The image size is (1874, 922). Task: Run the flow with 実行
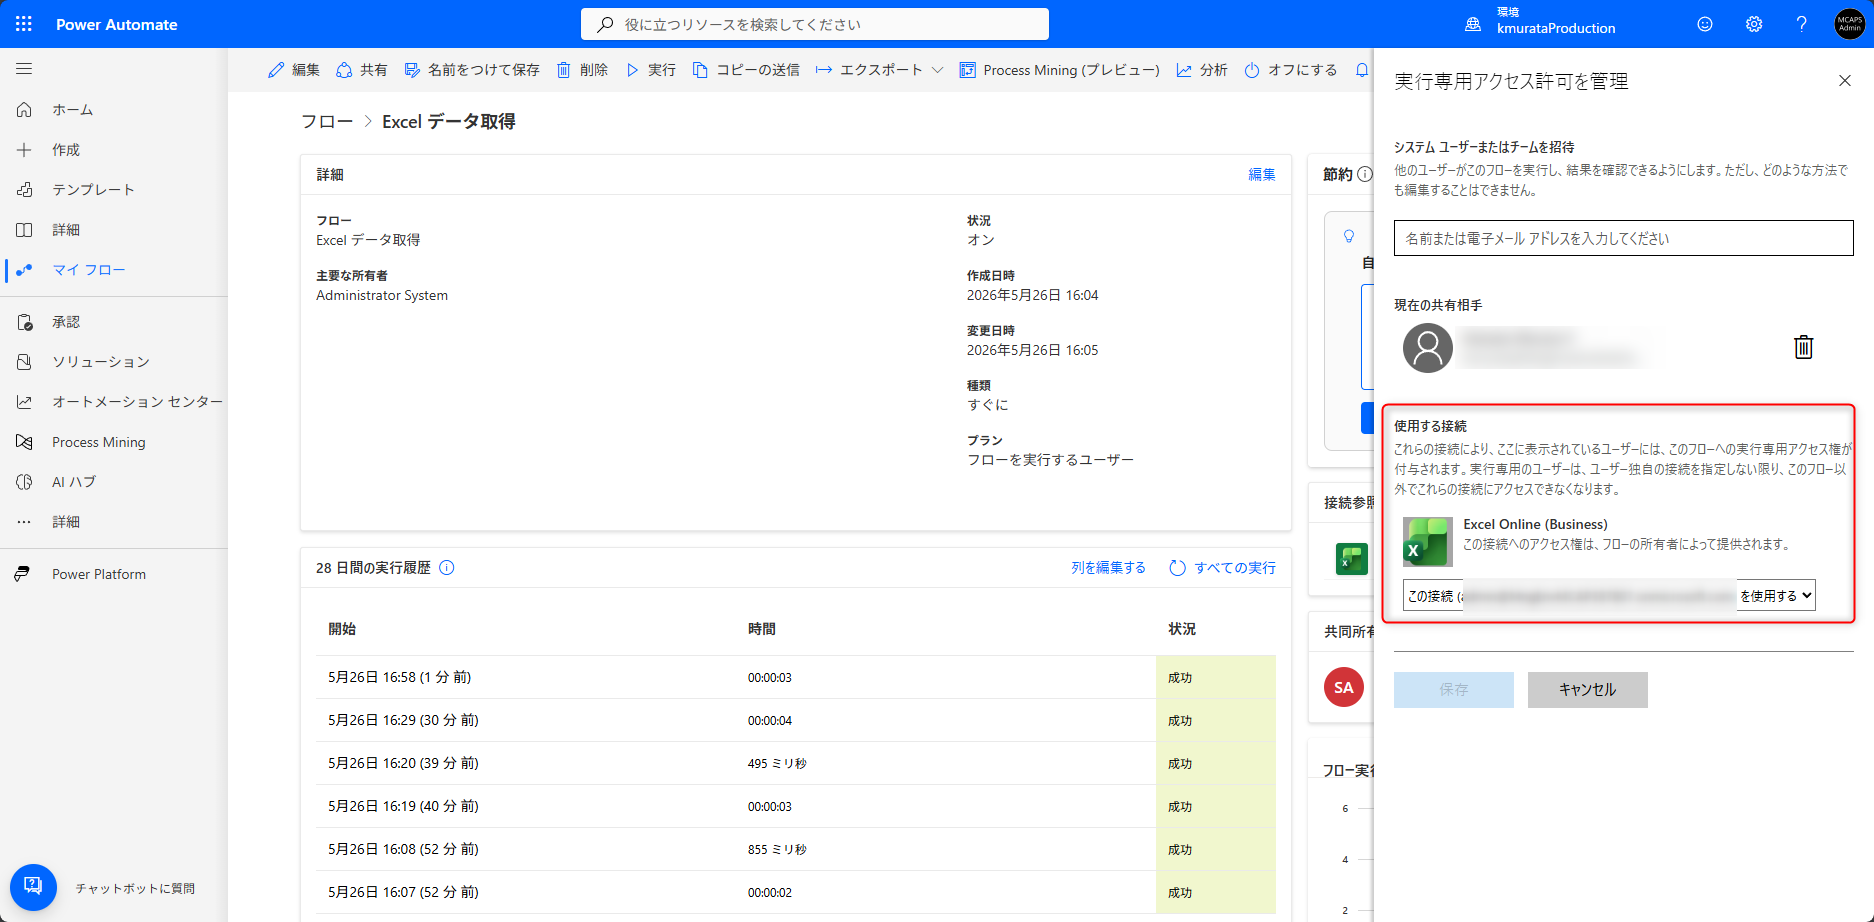[x=651, y=70]
